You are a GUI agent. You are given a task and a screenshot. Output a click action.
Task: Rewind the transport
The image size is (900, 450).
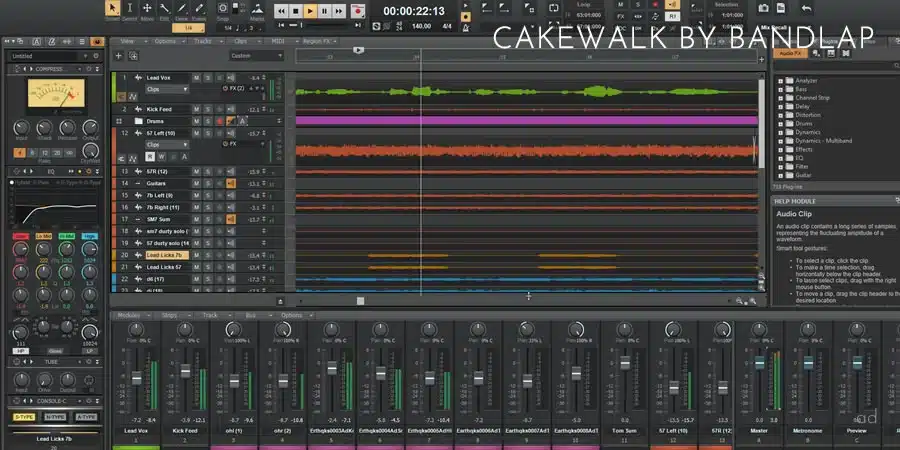(281, 10)
